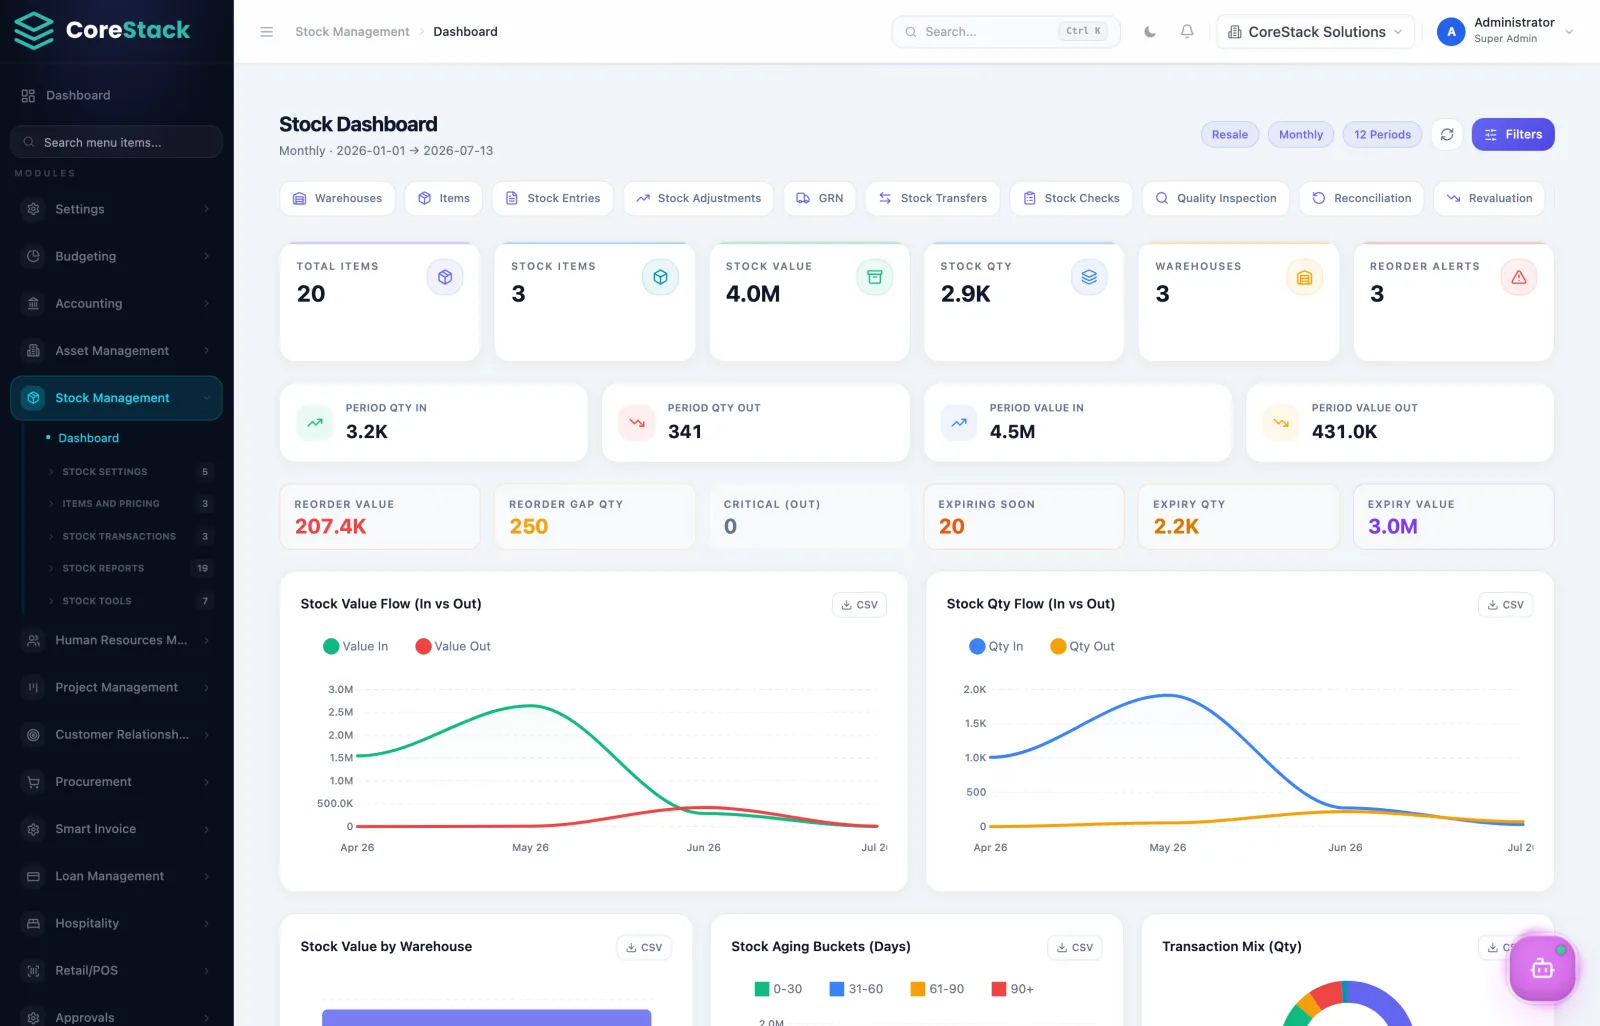Image resolution: width=1600 pixels, height=1026 pixels.
Task: Collapse Stock Management module
Action: (x=116, y=398)
